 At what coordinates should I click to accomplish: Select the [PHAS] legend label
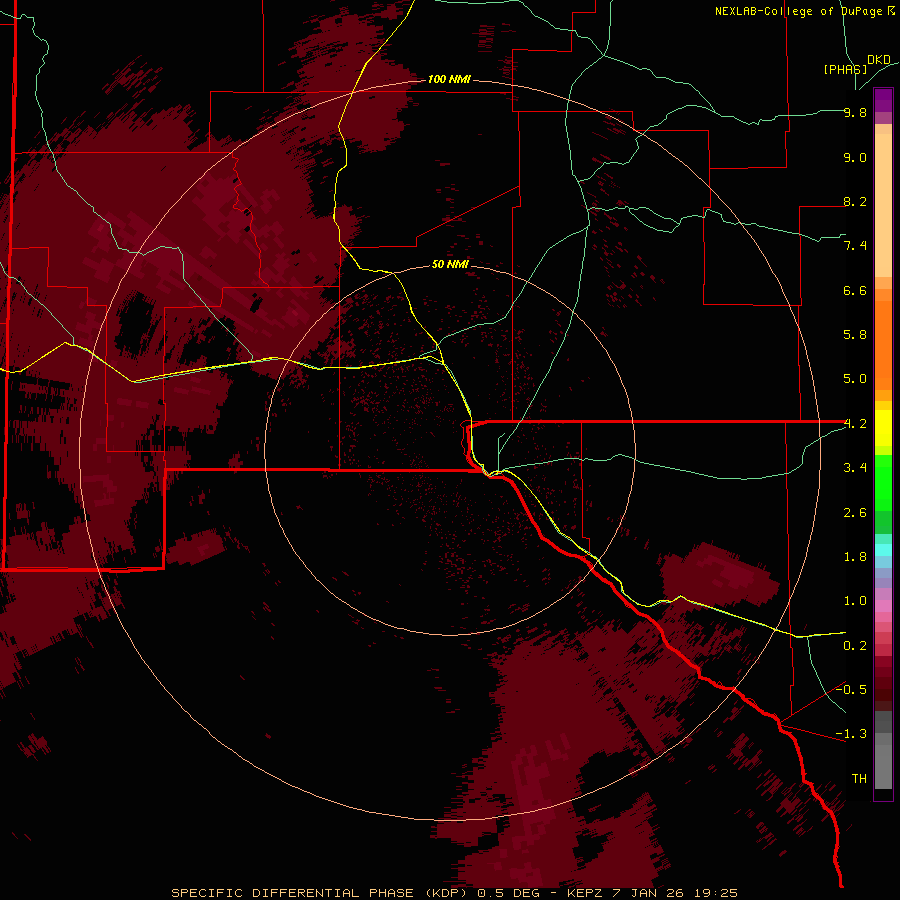[845, 69]
